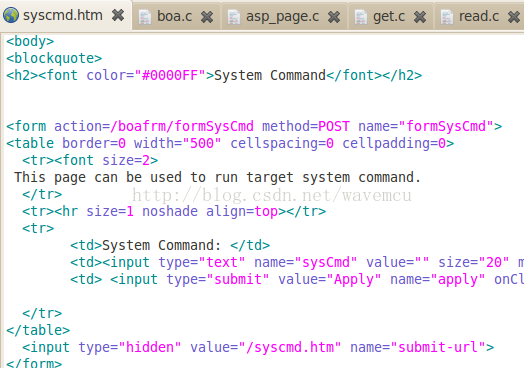Click the 'This page can be used' text line
Image resolution: width=524 pixels, height=368 pixels.
pyautogui.click(x=217, y=178)
